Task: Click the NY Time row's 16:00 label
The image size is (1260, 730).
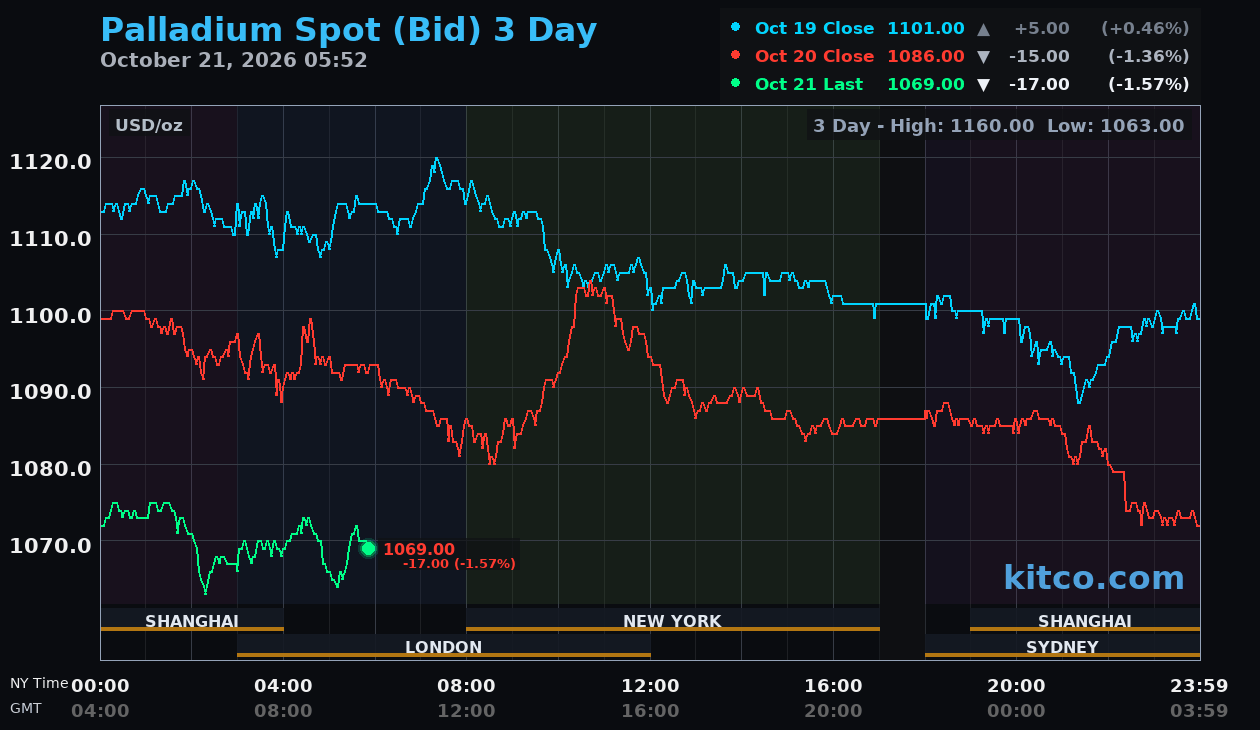Action: tap(833, 686)
